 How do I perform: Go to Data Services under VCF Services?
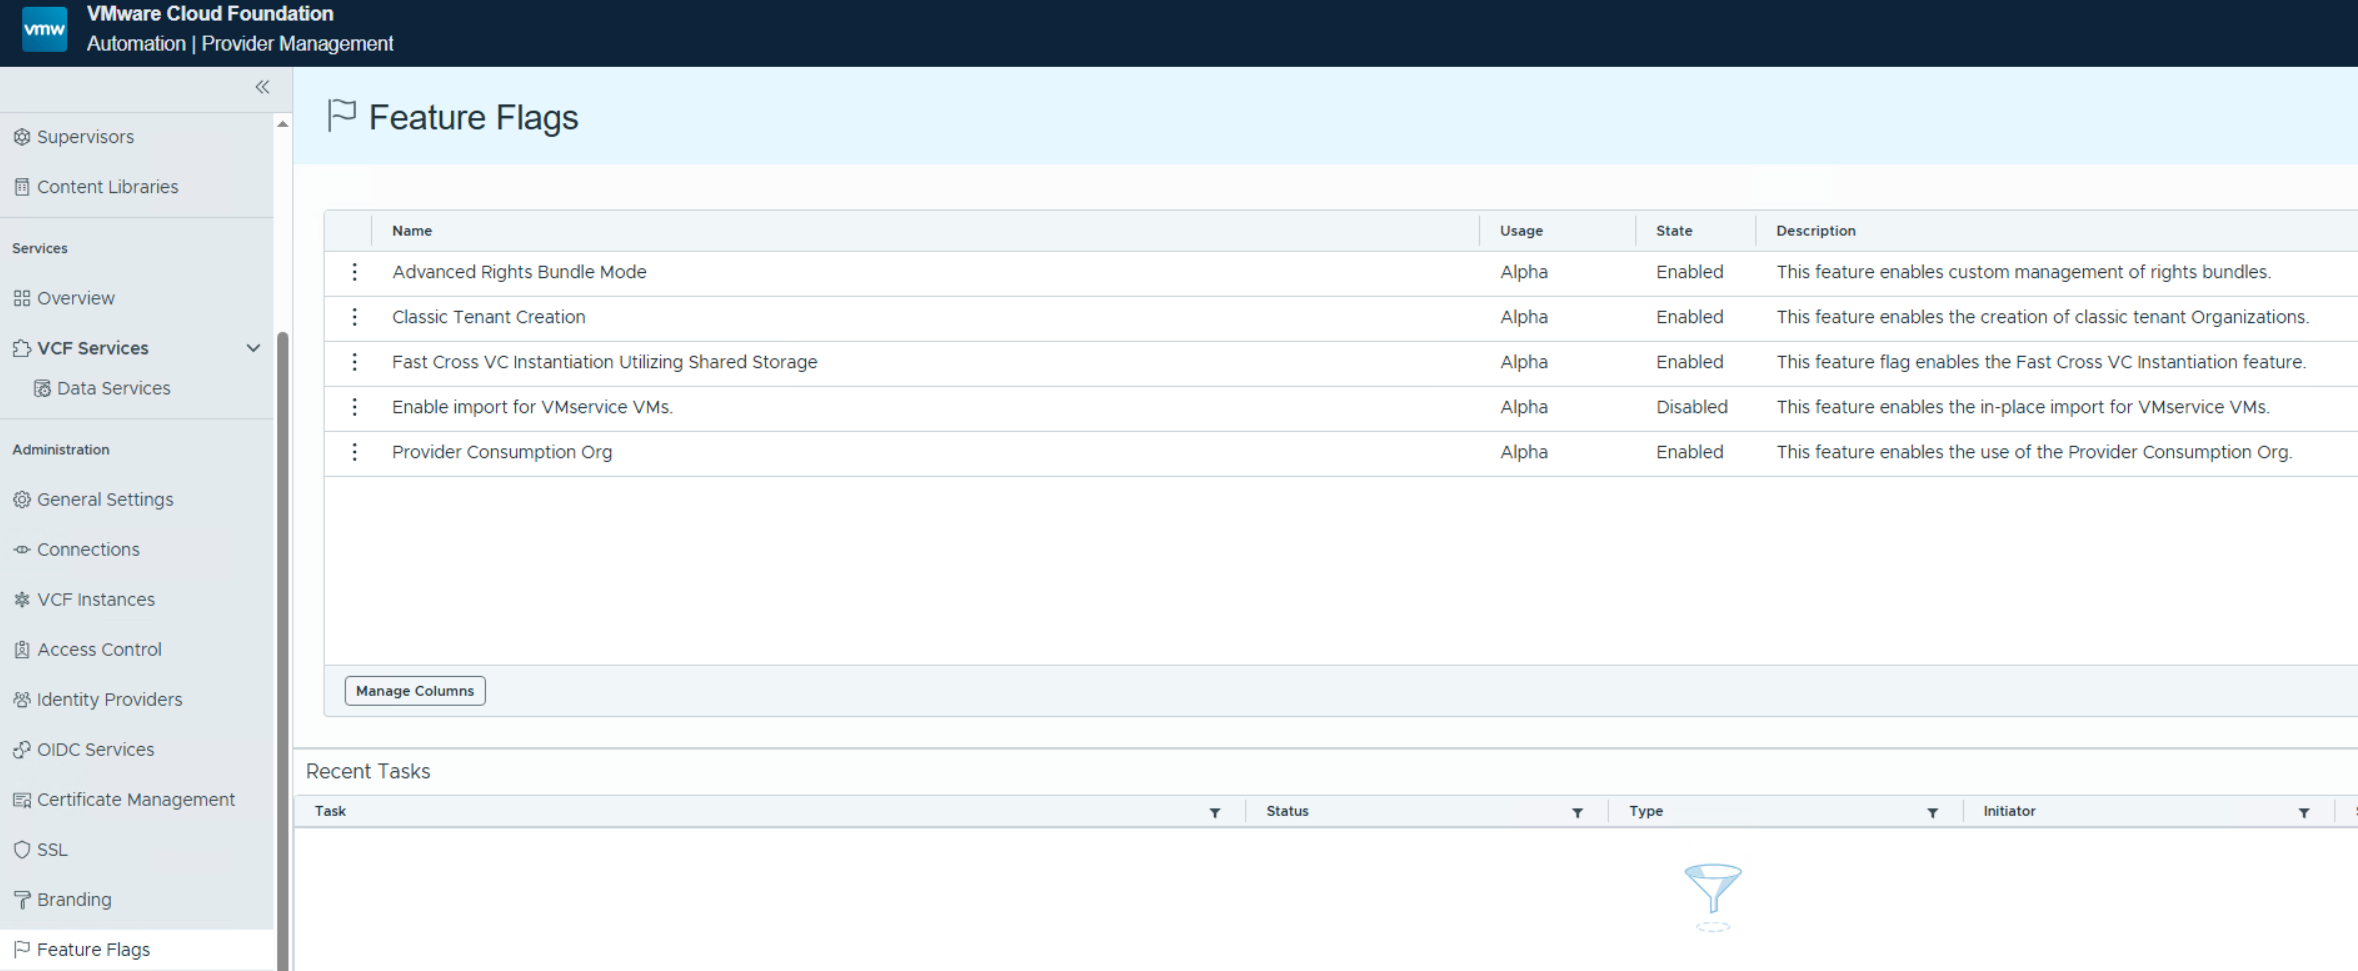tap(113, 388)
